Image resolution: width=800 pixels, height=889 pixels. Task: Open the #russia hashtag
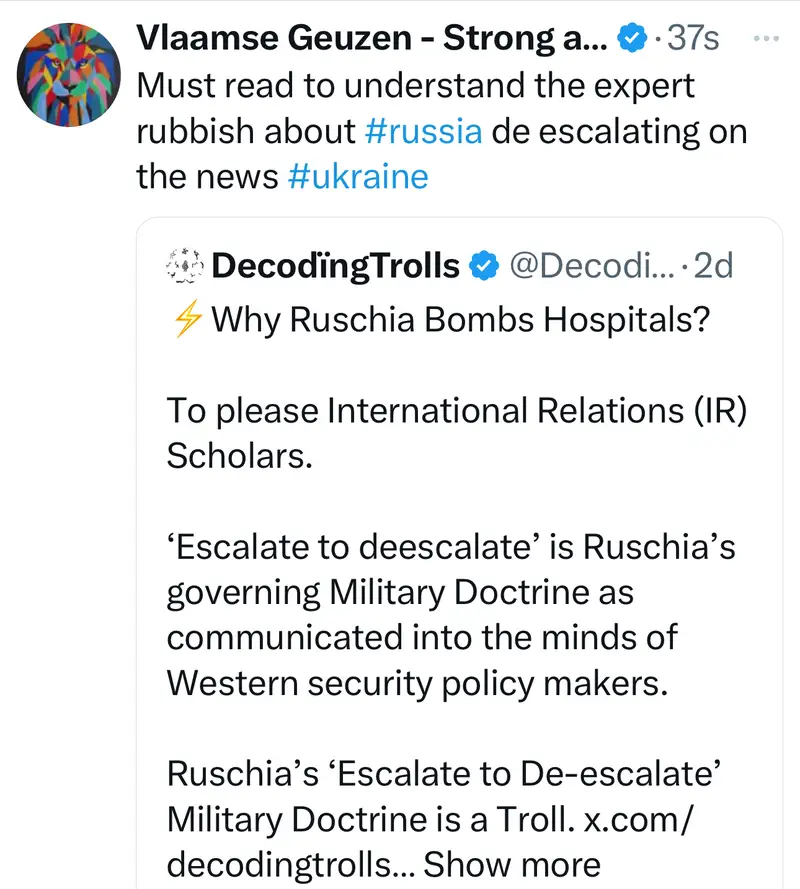coord(419,131)
